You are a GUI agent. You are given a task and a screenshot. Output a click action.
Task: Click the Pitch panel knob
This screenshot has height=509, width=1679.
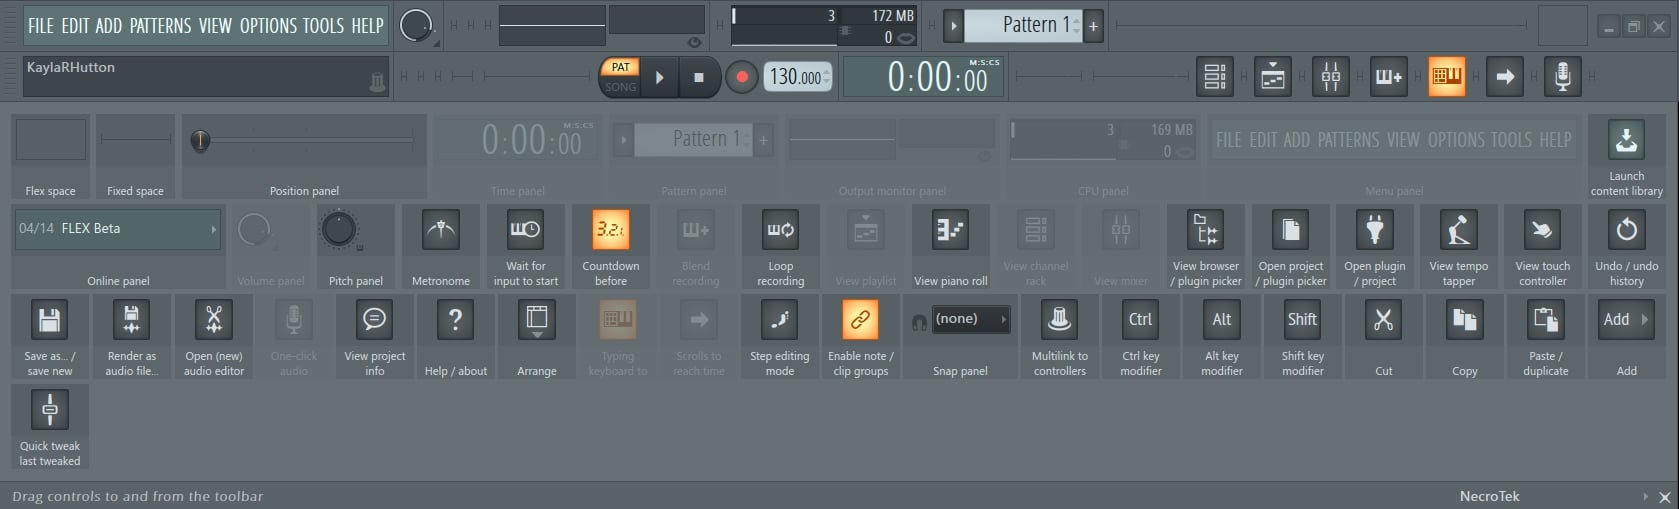(339, 230)
